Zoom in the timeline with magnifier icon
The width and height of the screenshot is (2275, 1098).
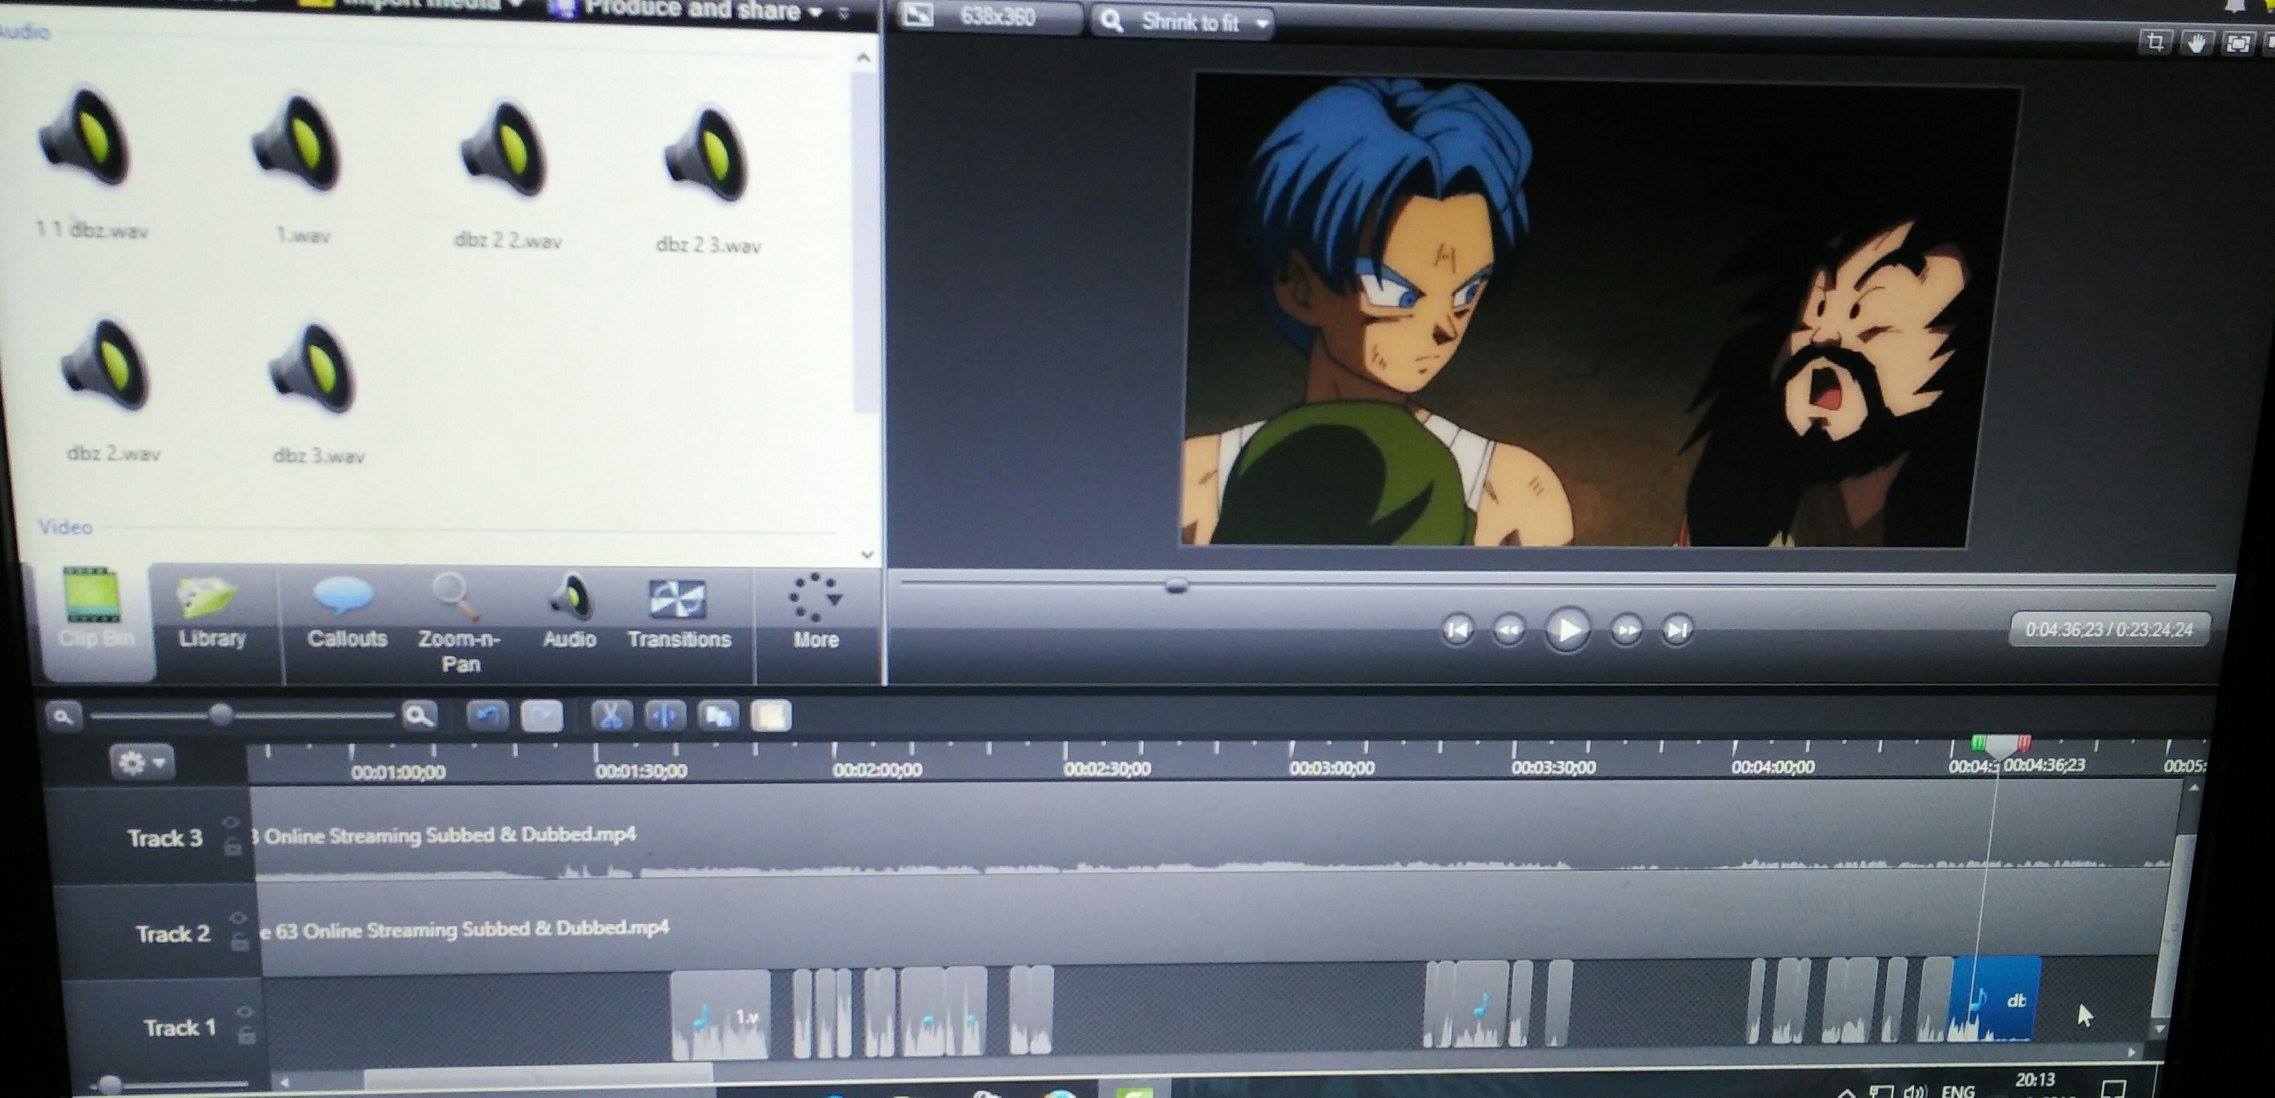[x=419, y=715]
